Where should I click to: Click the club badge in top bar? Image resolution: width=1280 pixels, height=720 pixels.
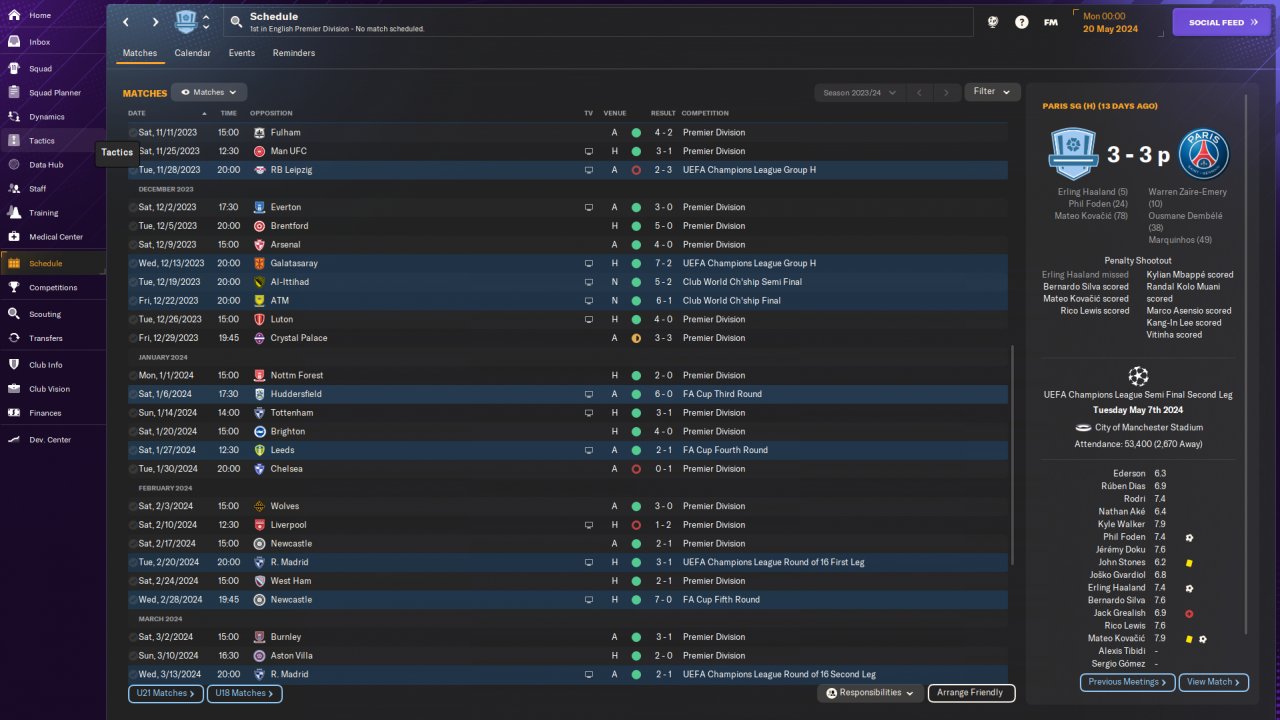(186, 22)
